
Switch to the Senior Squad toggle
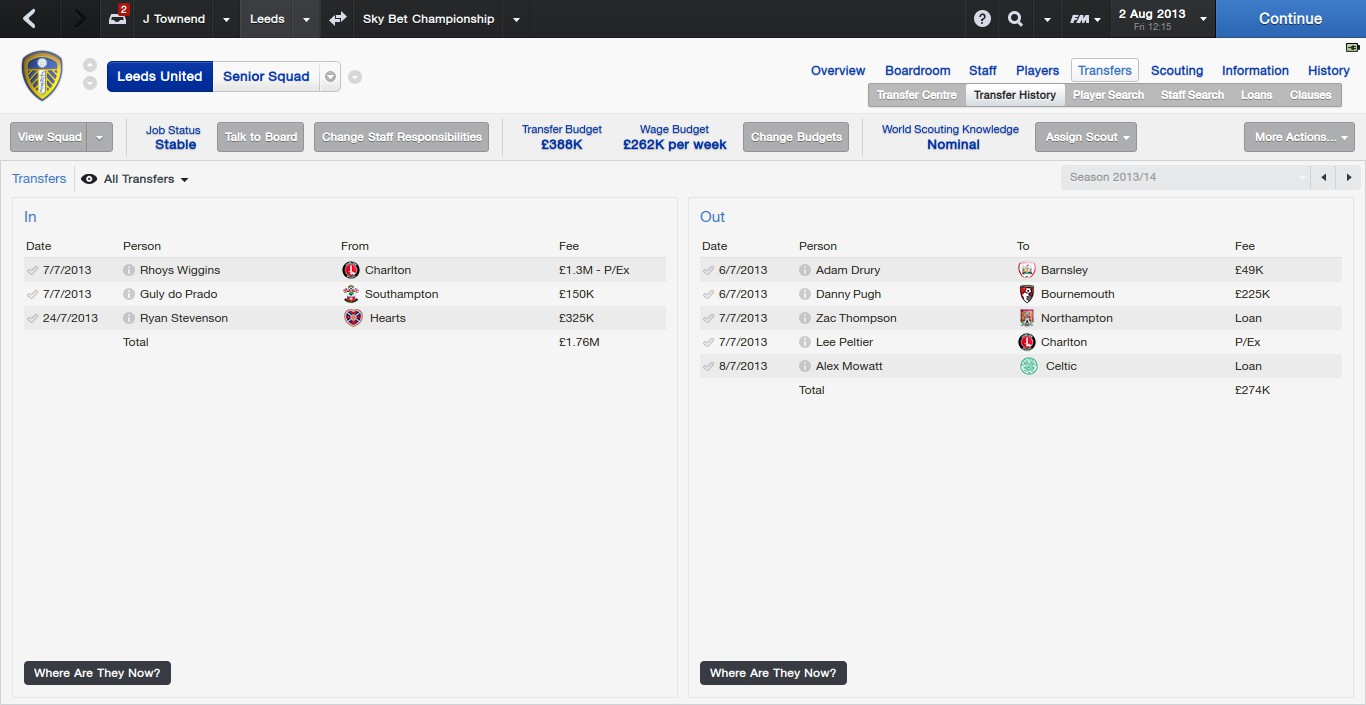266,77
